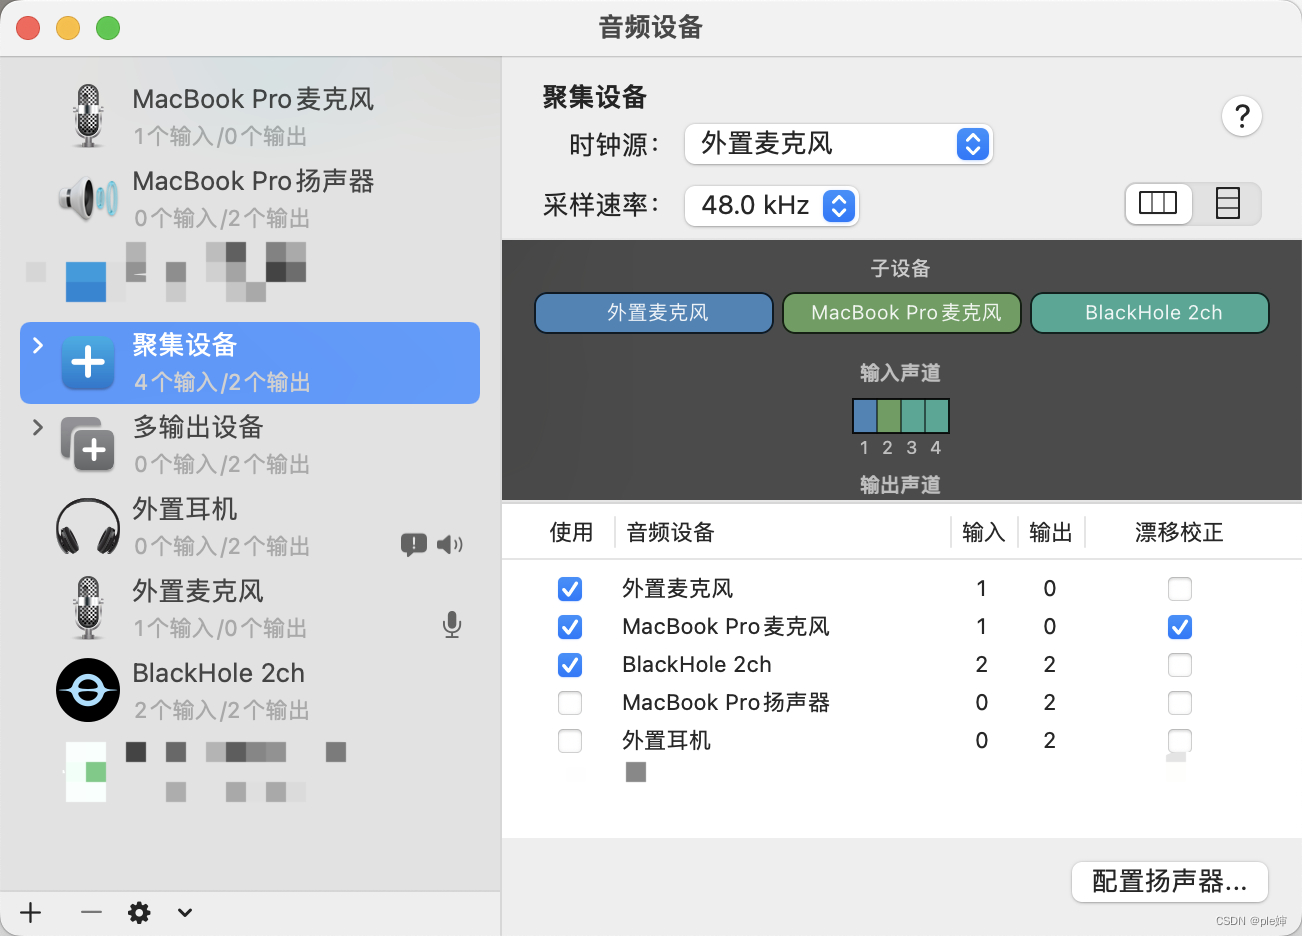The width and height of the screenshot is (1302, 936).
Task: Click 外置麦克风 name in the device table
Action: coord(678,589)
